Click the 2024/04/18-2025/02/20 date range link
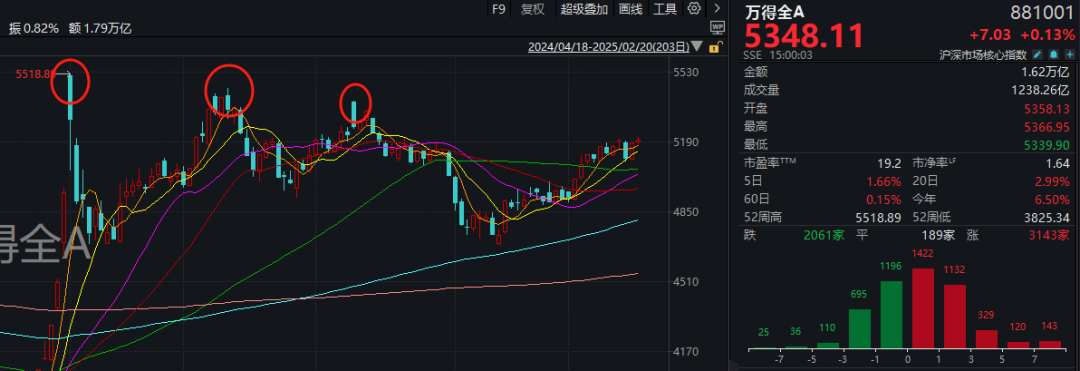Image resolution: width=1080 pixels, height=371 pixels. coord(608,47)
